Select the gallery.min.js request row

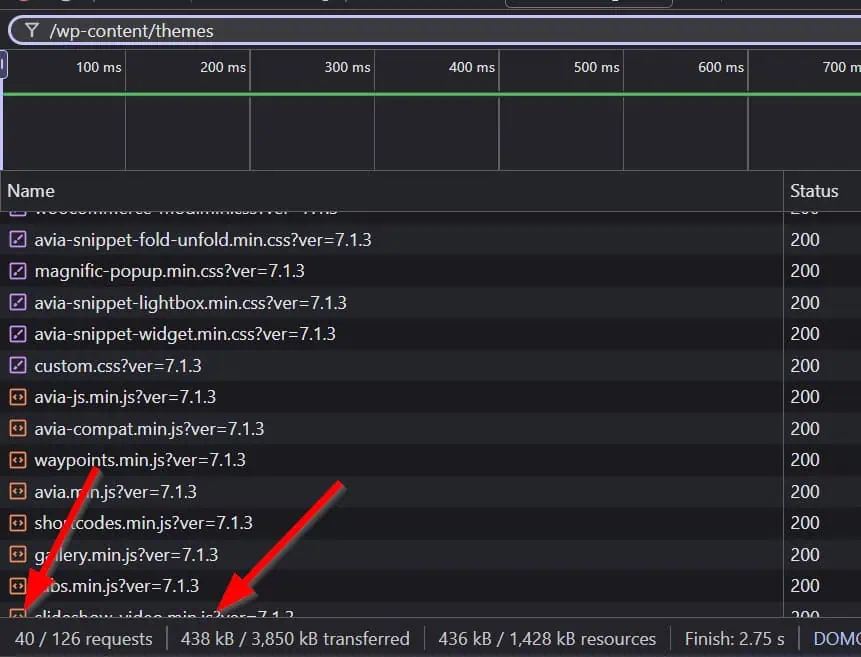tap(126, 555)
